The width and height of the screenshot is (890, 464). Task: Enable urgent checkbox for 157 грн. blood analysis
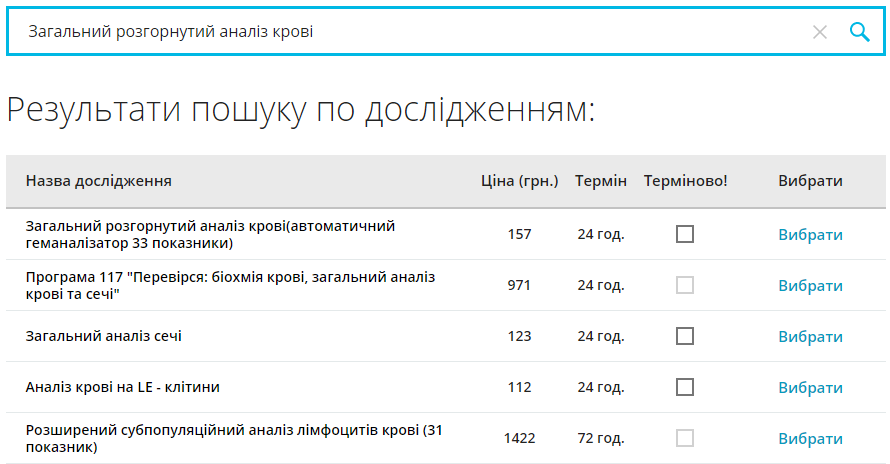685,234
